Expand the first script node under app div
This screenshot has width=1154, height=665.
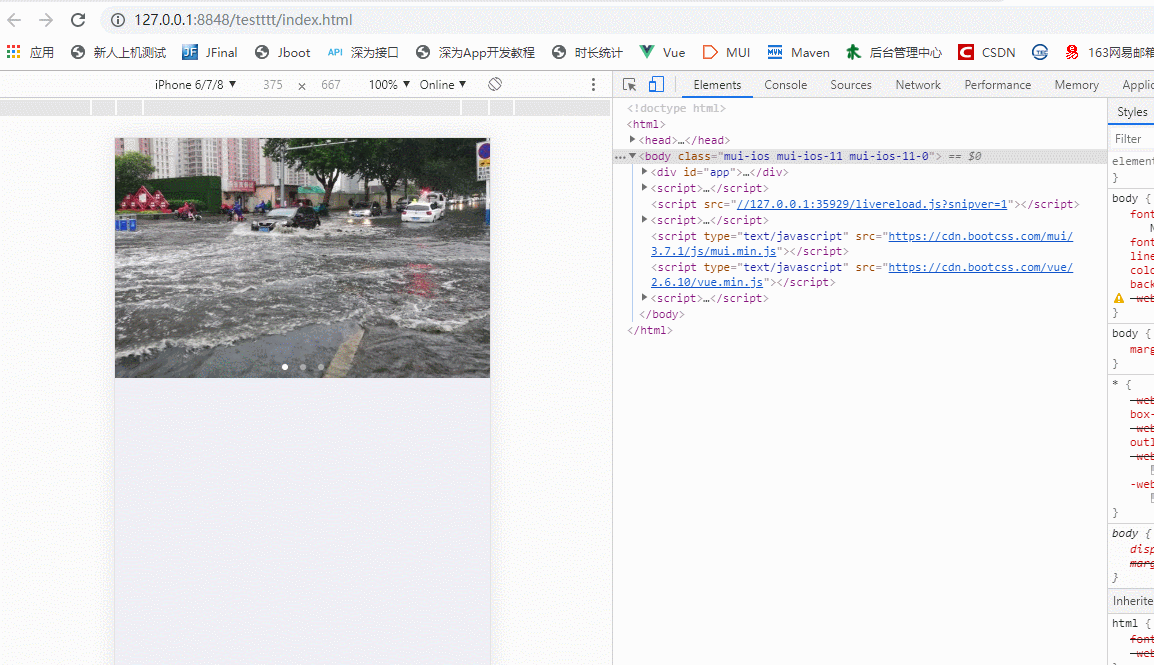click(x=645, y=188)
